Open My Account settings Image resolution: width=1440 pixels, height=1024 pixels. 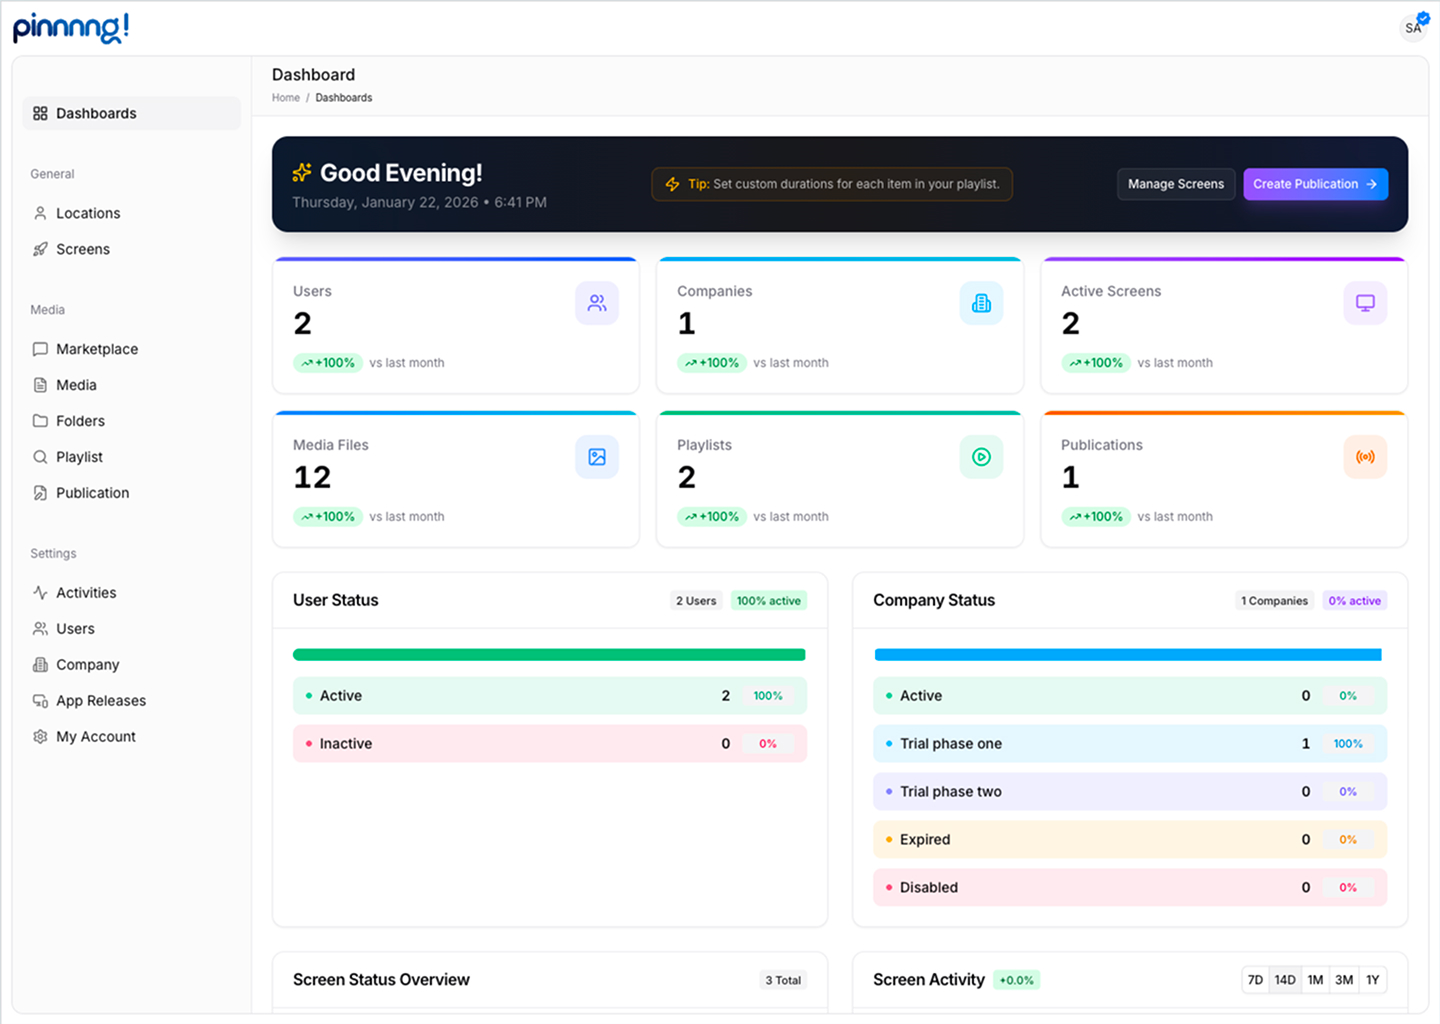pos(96,737)
